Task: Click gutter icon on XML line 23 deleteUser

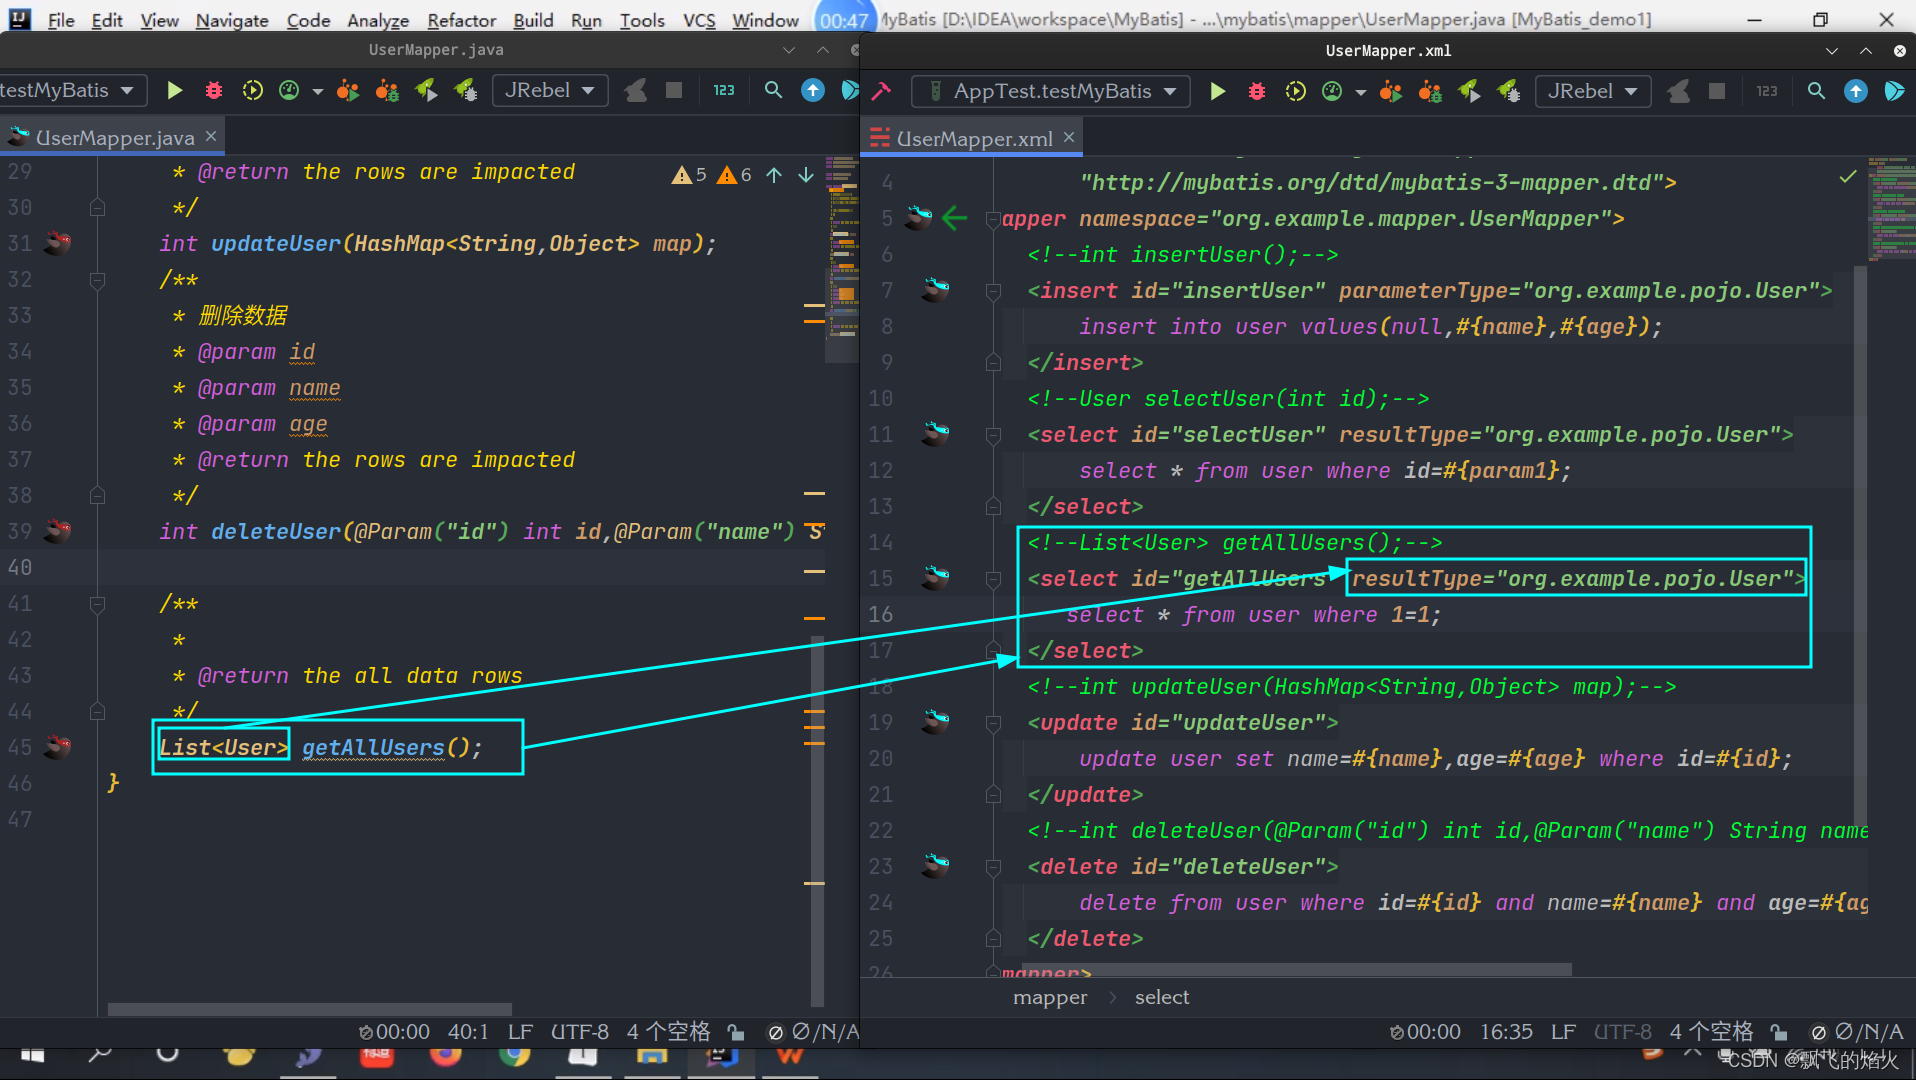Action: [x=936, y=866]
